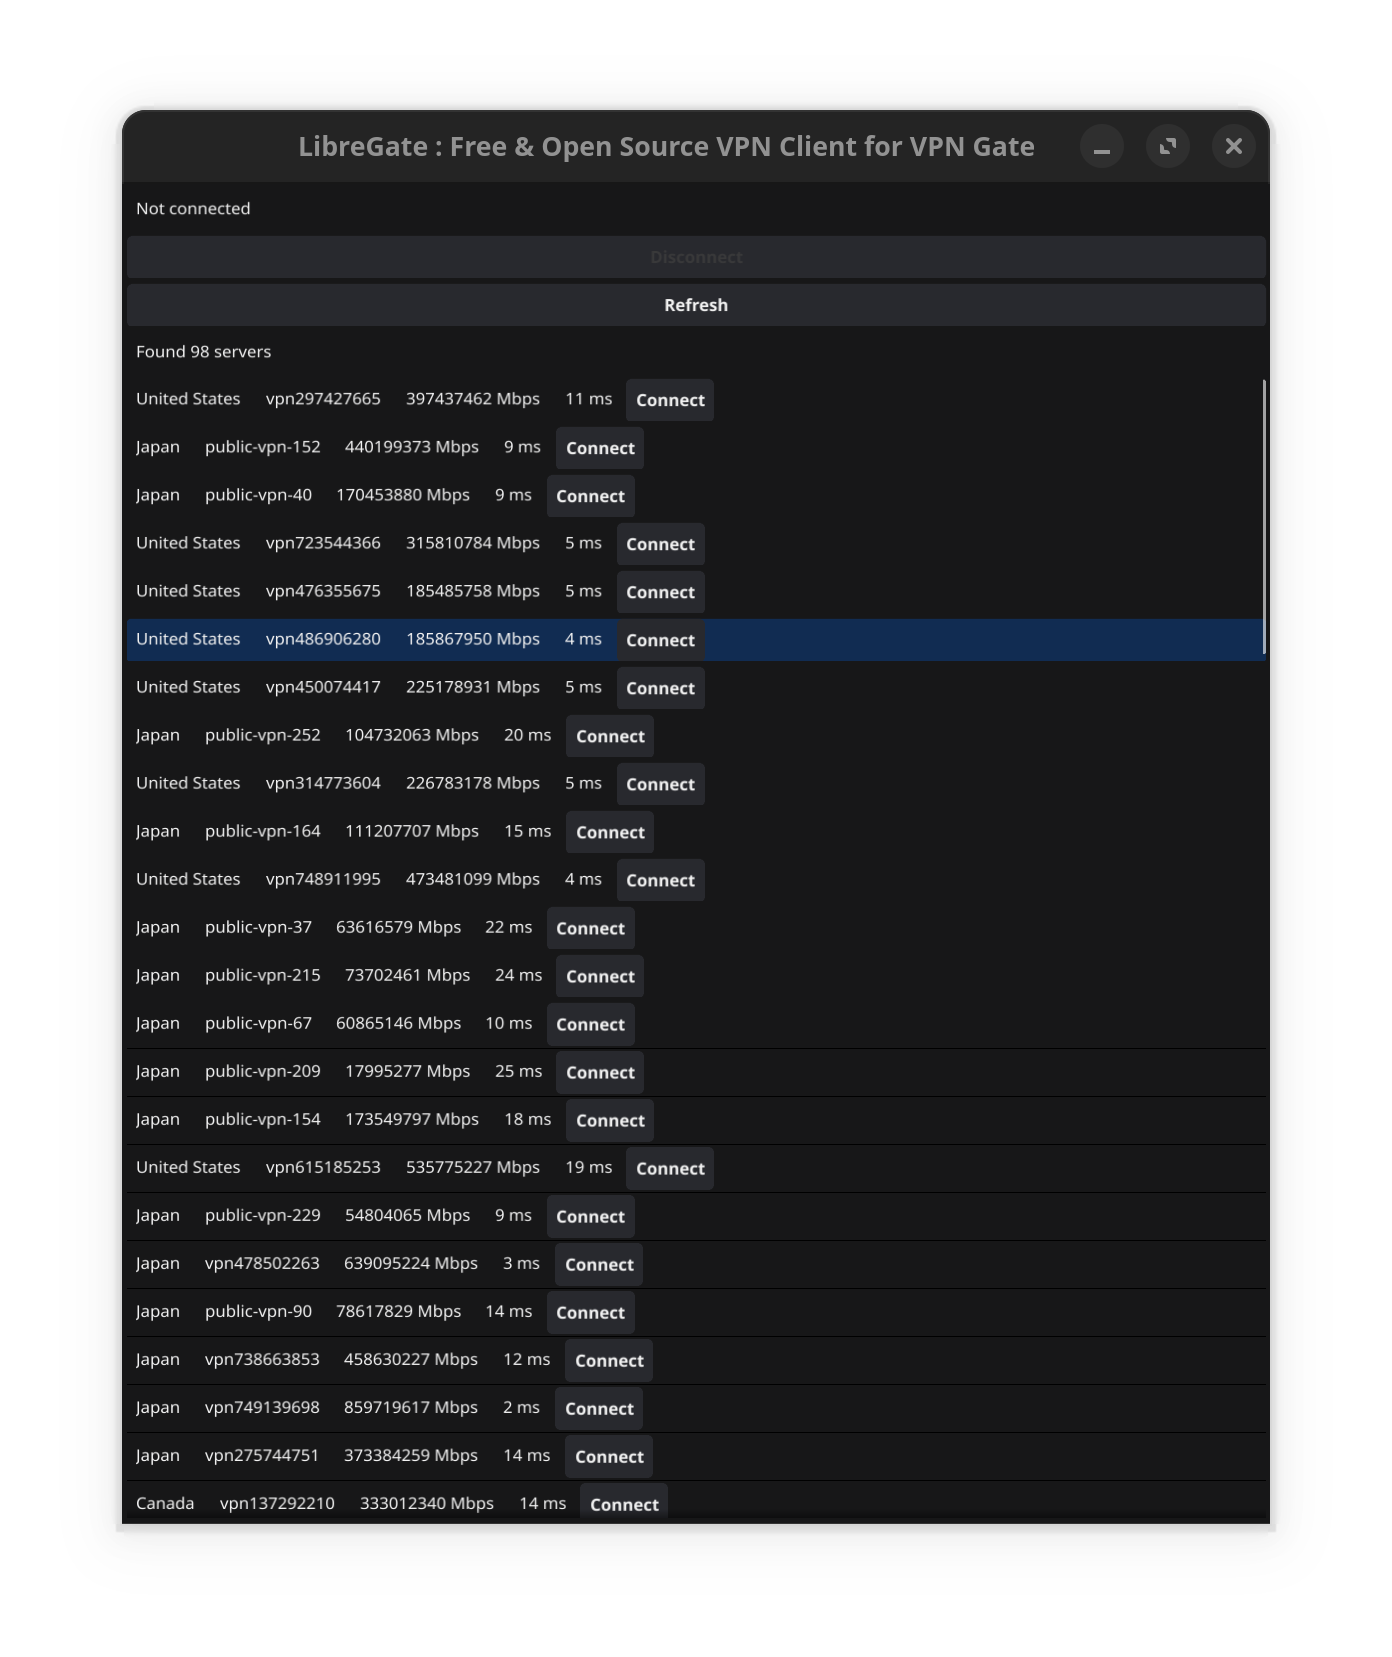Click the 20 ms ping value

coord(527,735)
